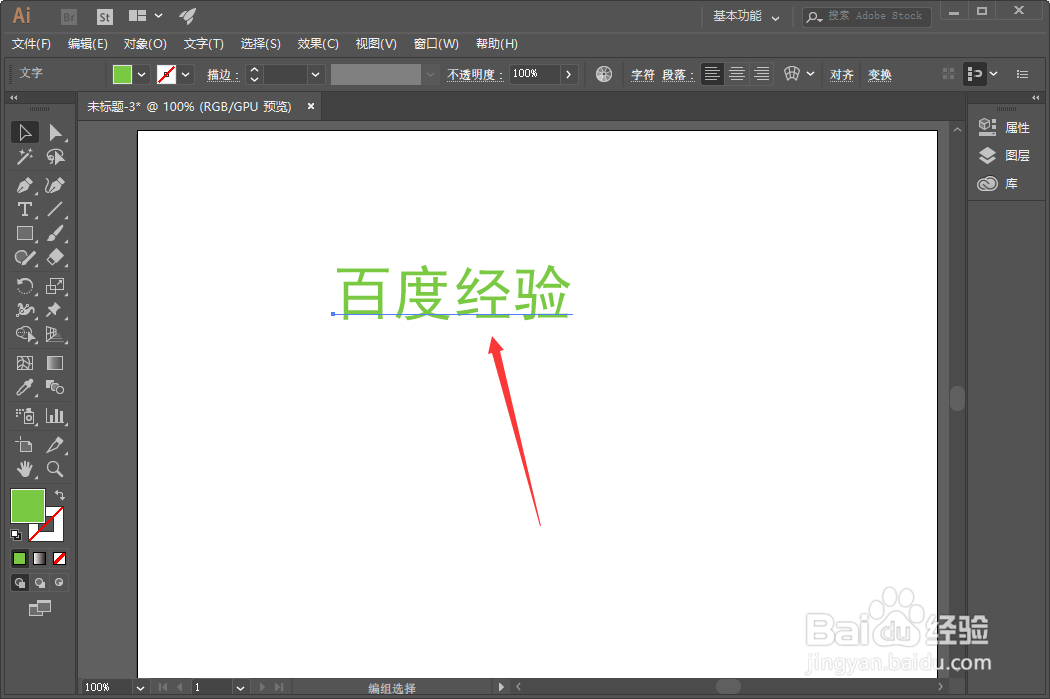Screen dimensions: 1050x699
Task: Align text left
Action: 712,74
